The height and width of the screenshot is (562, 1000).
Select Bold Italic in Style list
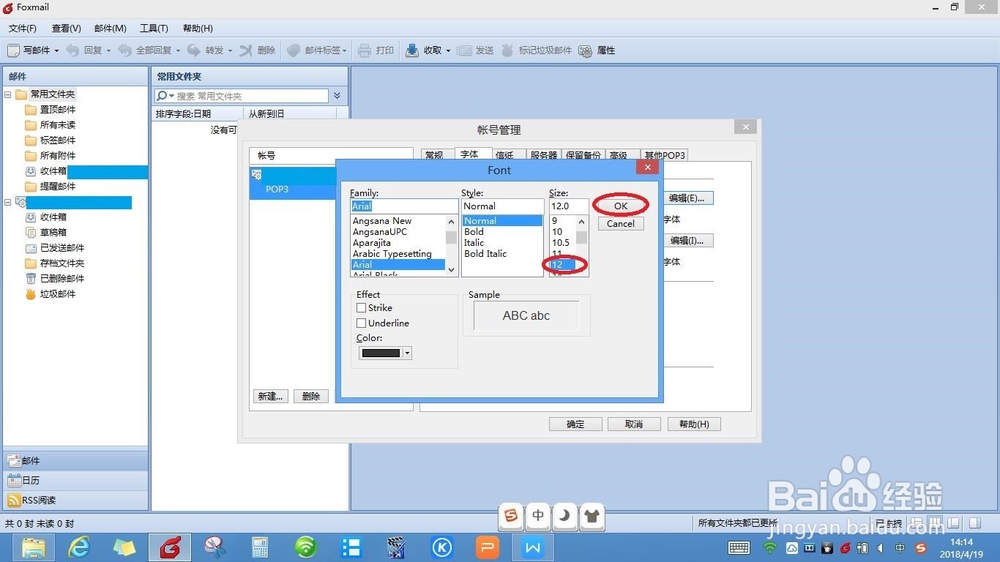tap(485, 253)
